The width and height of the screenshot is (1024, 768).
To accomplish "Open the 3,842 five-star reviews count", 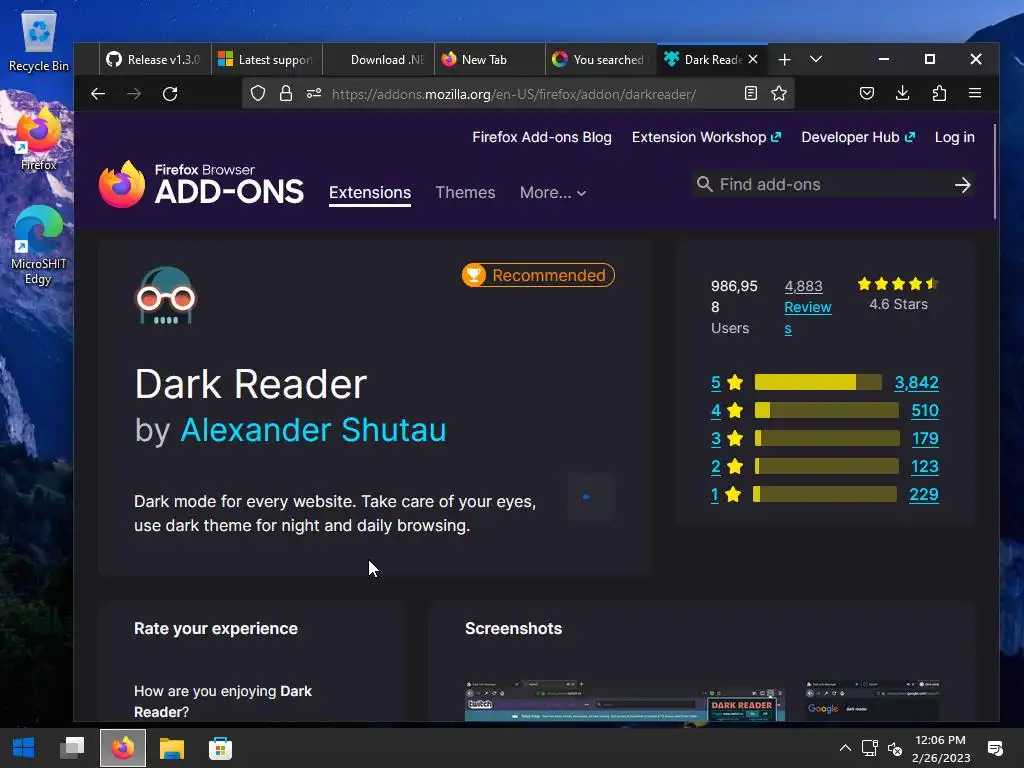I will (916, 383).
